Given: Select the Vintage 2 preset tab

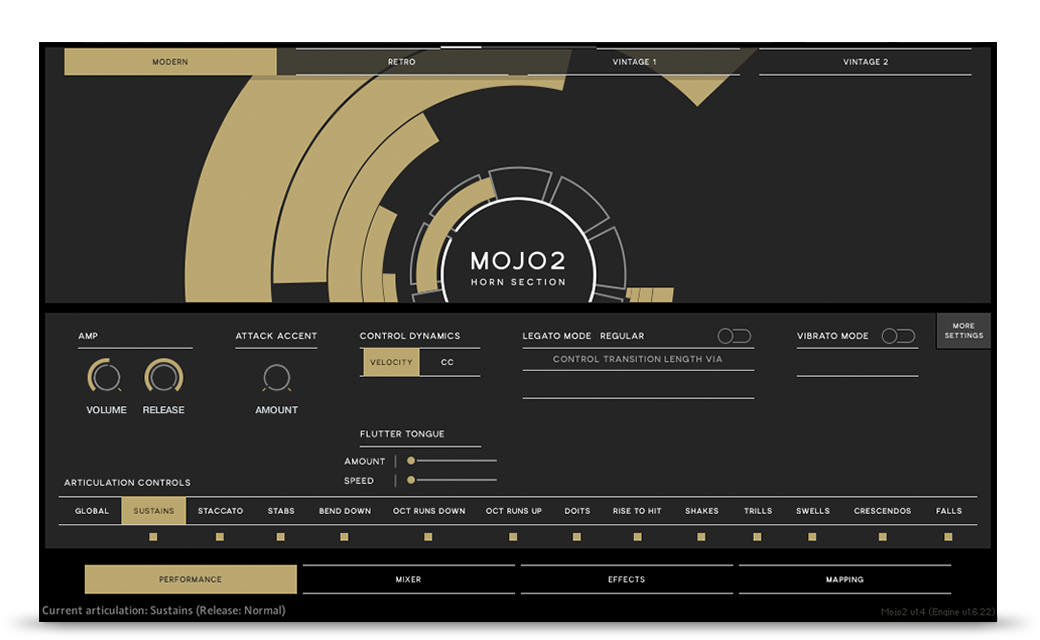Looking at the screenshot, I should coord(866,62).
